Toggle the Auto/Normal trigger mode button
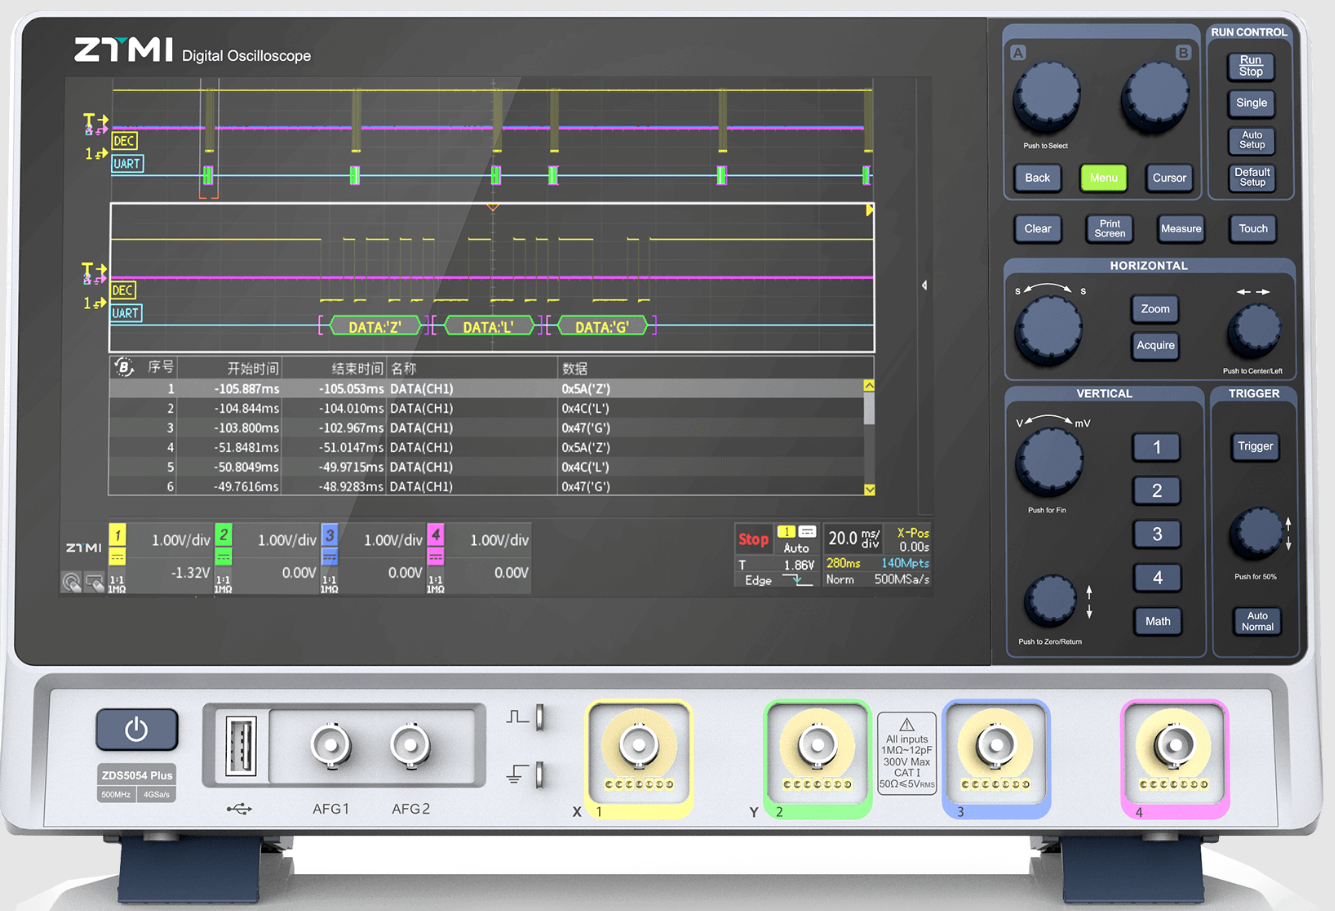 (1256, 621)
